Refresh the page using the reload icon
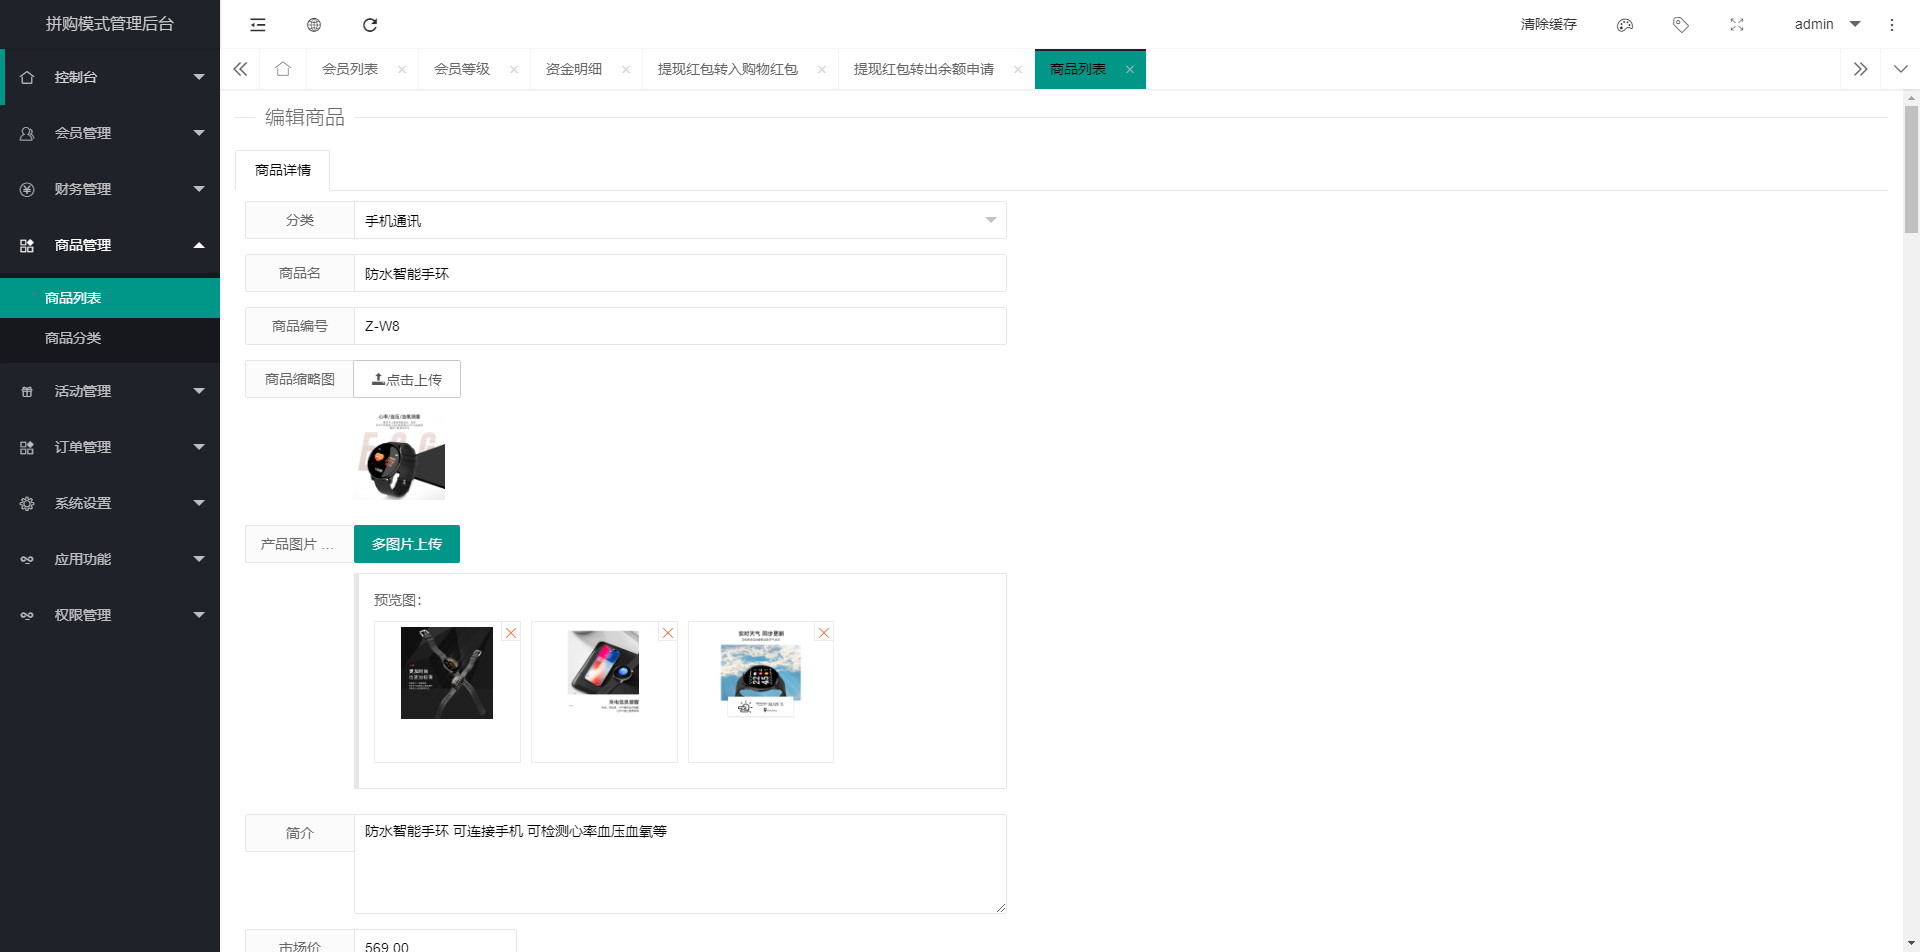 pos(370,25)
